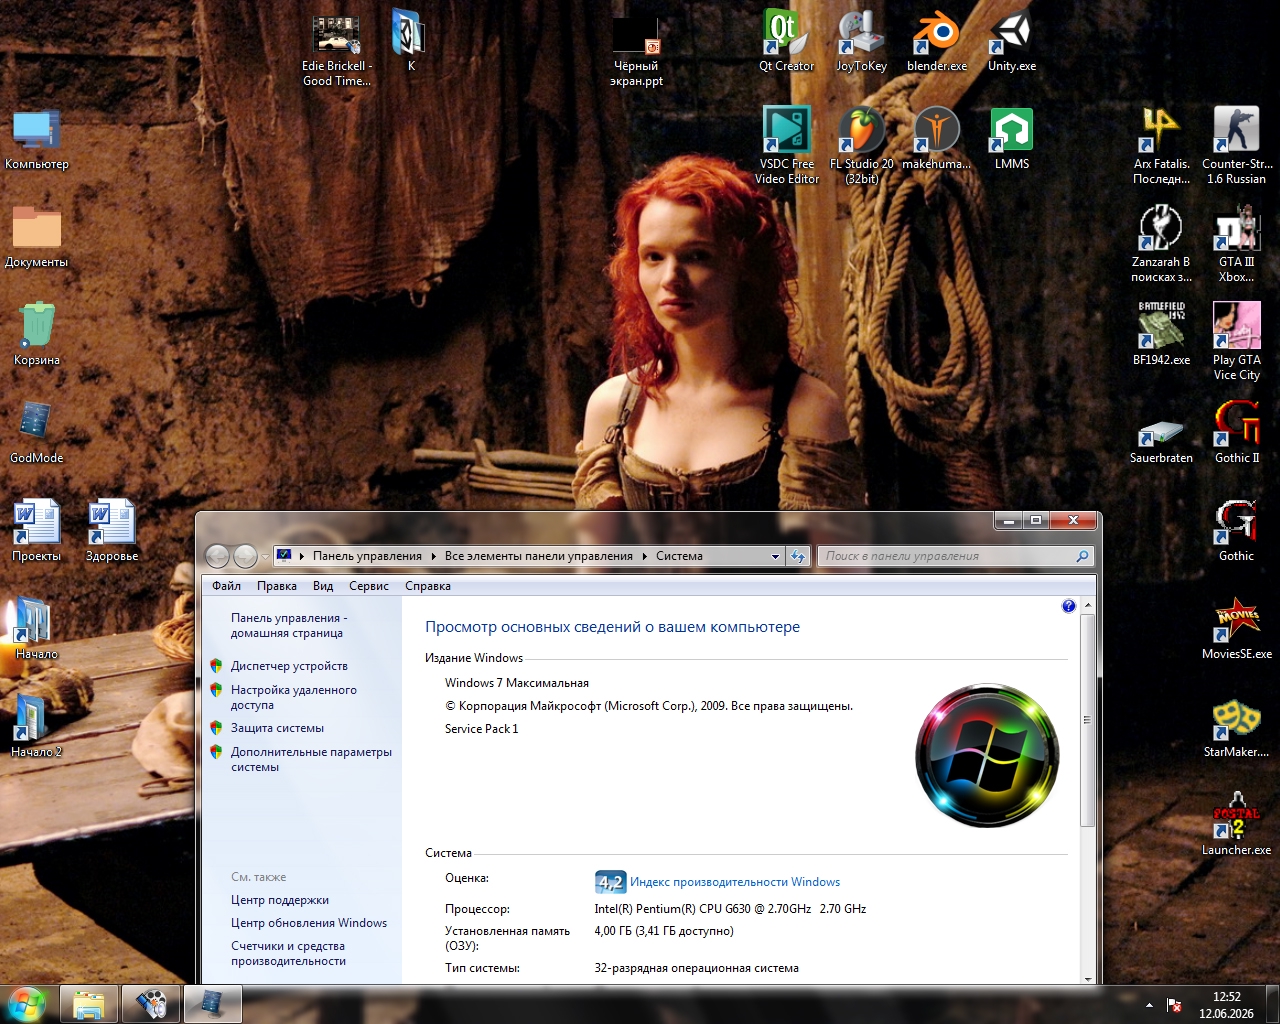The height and width of the screenshot is (1024, 1280).
Task: Select the GTA III Xbox shortcut
Action: coord(1237,243)
